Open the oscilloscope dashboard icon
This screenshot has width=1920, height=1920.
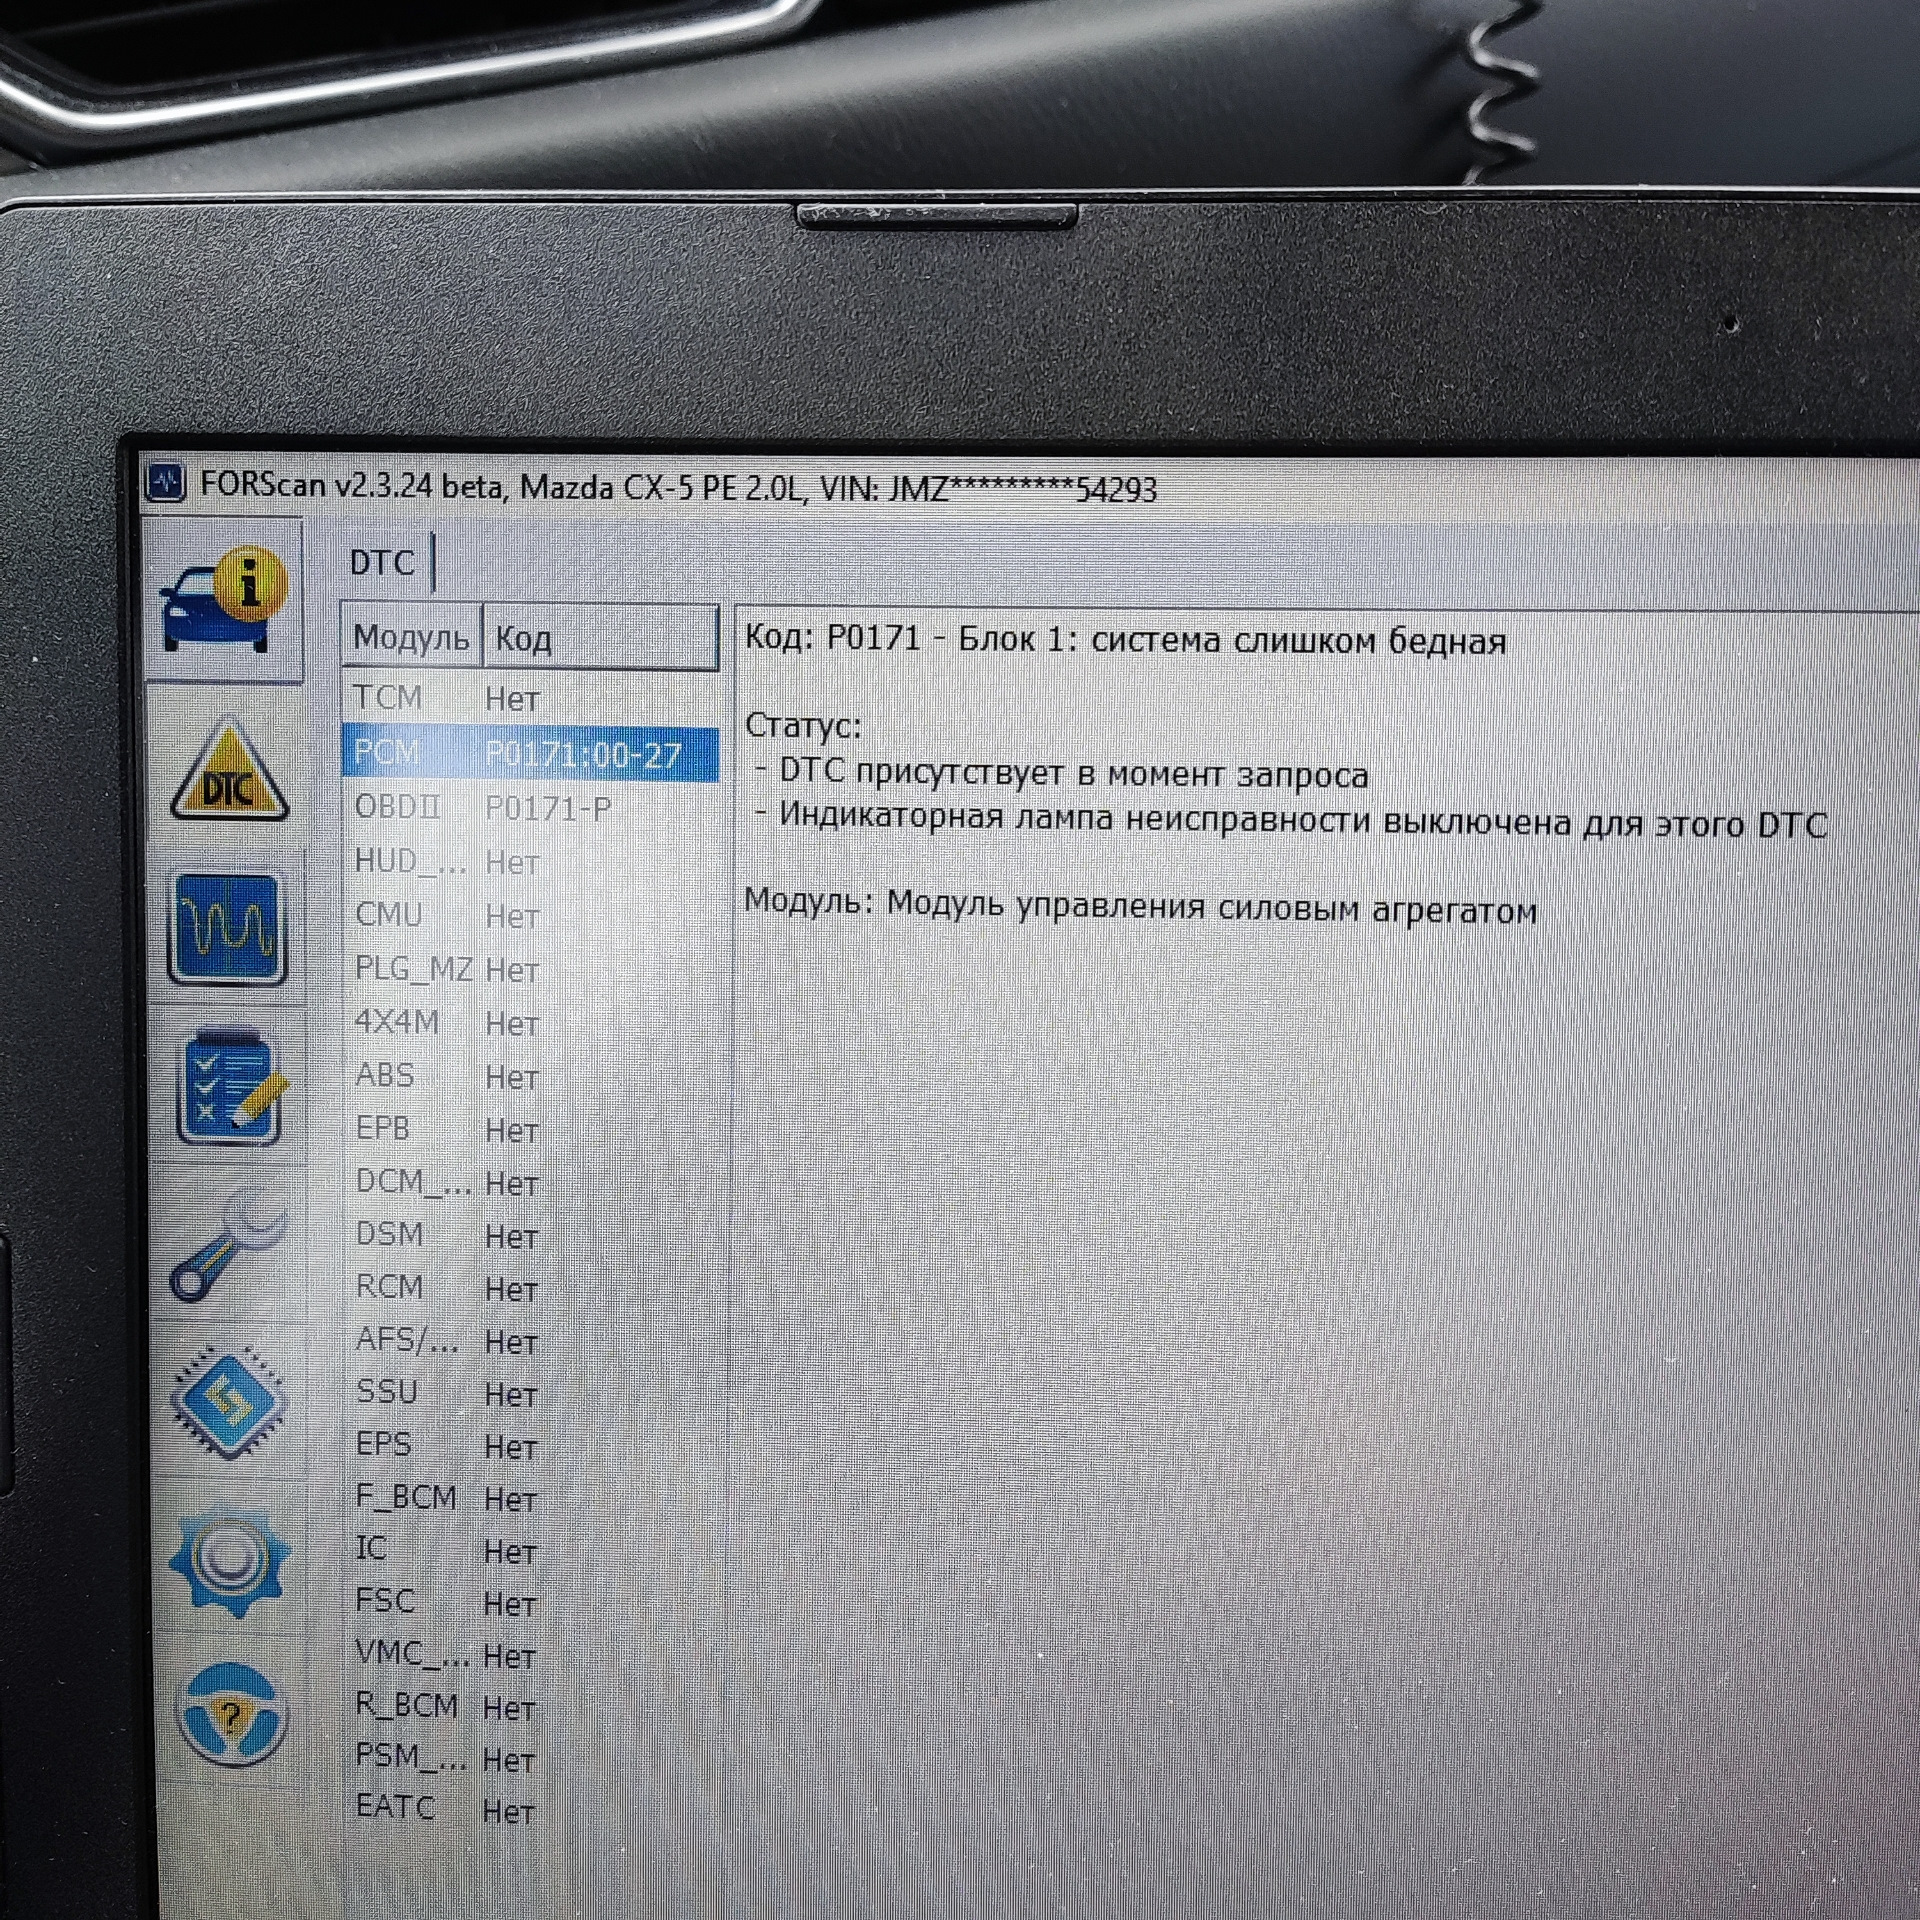pyautogui.click(x=226, y=927)
